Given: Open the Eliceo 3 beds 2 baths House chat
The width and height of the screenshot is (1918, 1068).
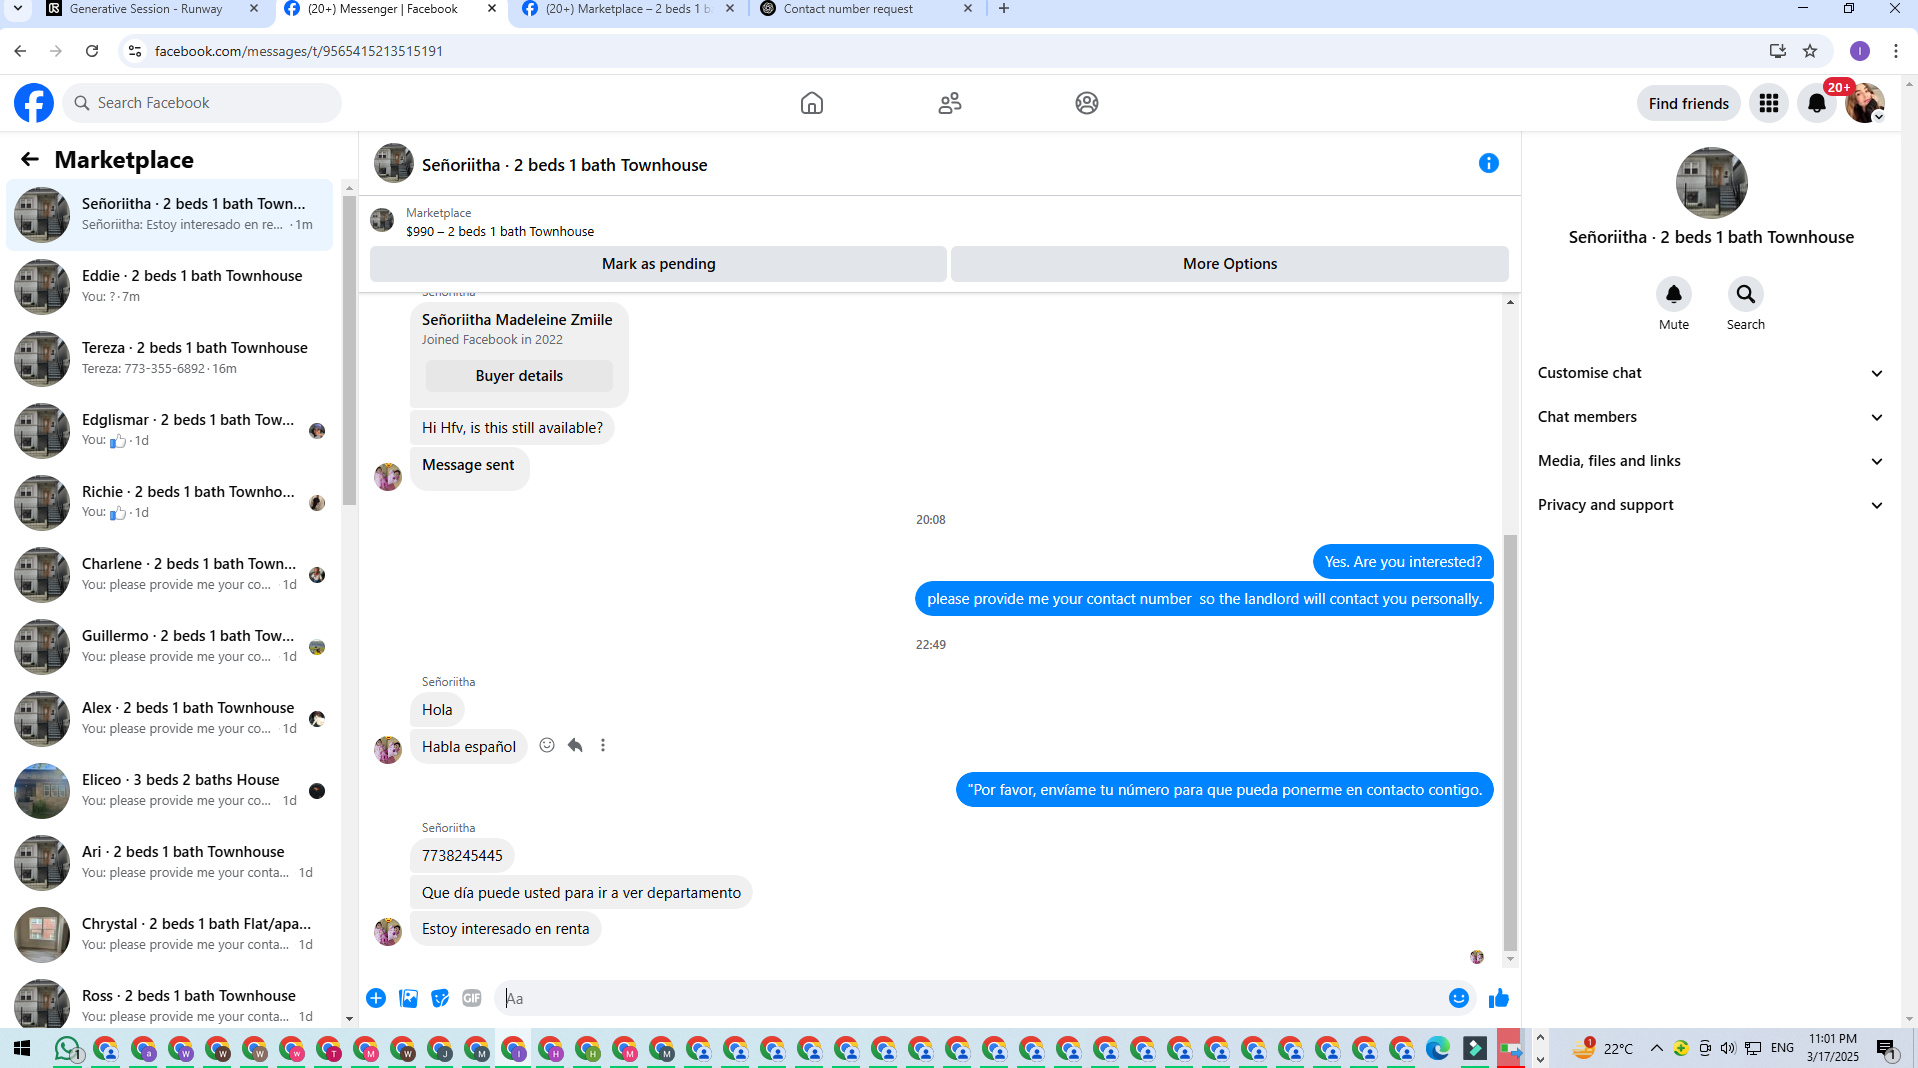Looking at the screenshot, I should (170, 790).
